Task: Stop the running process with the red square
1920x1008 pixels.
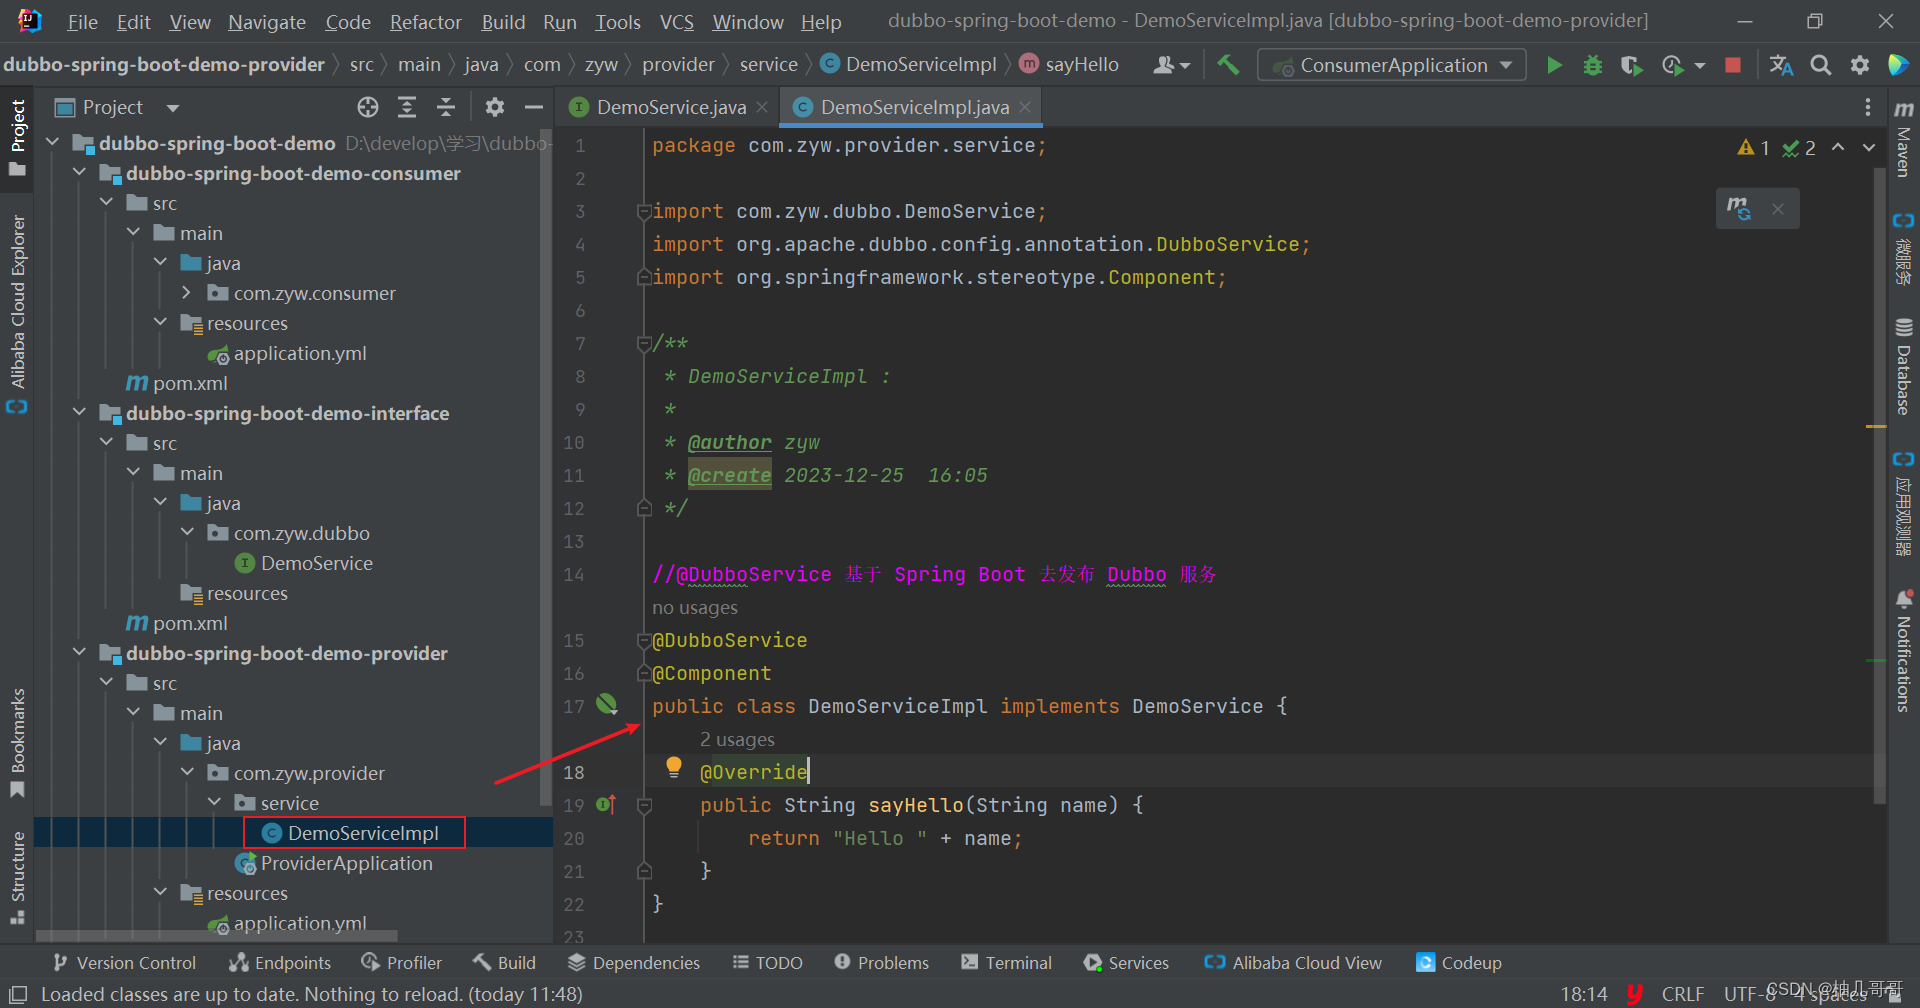Action: click(x=1733, y=65)
